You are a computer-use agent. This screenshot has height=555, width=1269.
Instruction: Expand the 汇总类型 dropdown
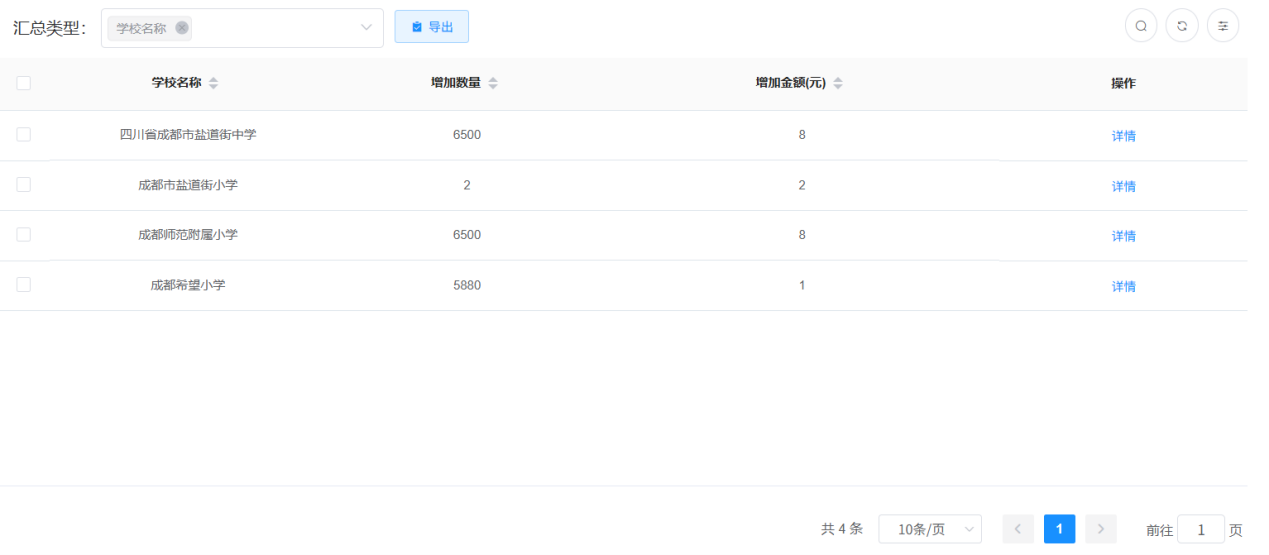[366, 28]
